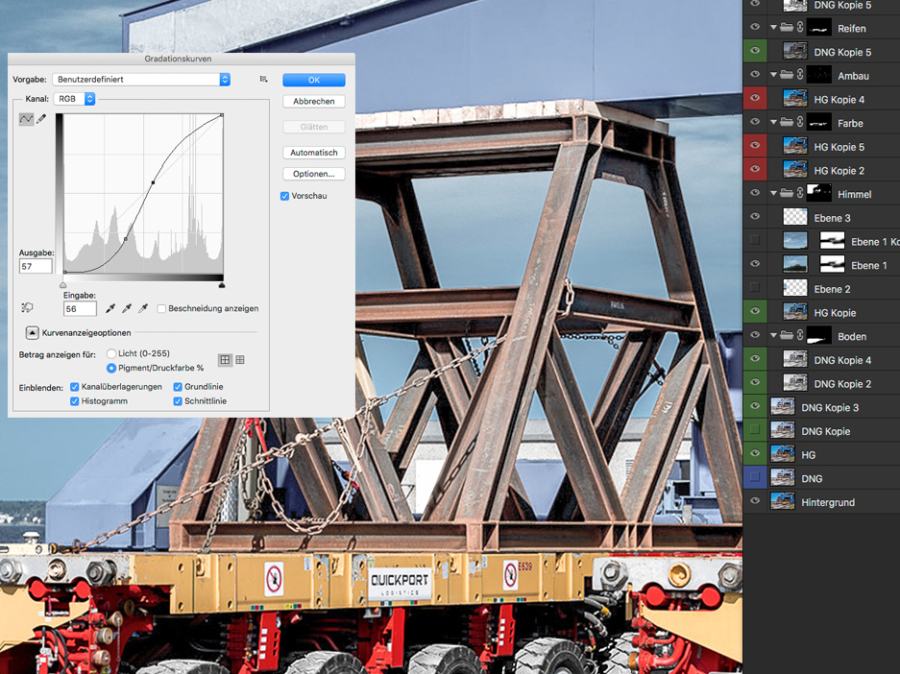Select the Licht (0-255) radio option

pos(111,354)
